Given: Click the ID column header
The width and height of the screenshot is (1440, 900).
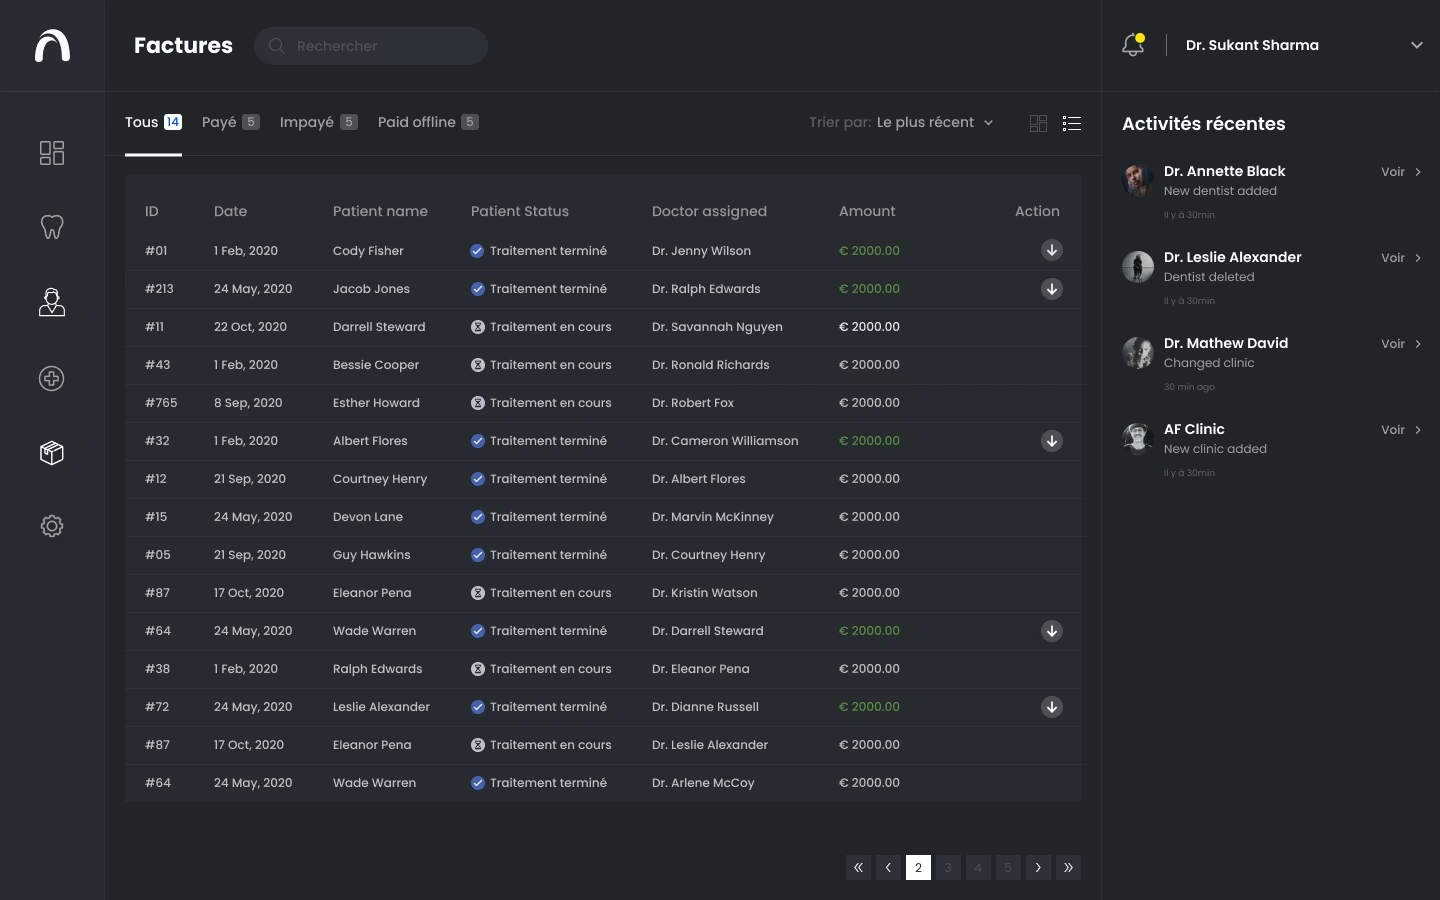Looking at the screenshot, I should pos(152,211).
